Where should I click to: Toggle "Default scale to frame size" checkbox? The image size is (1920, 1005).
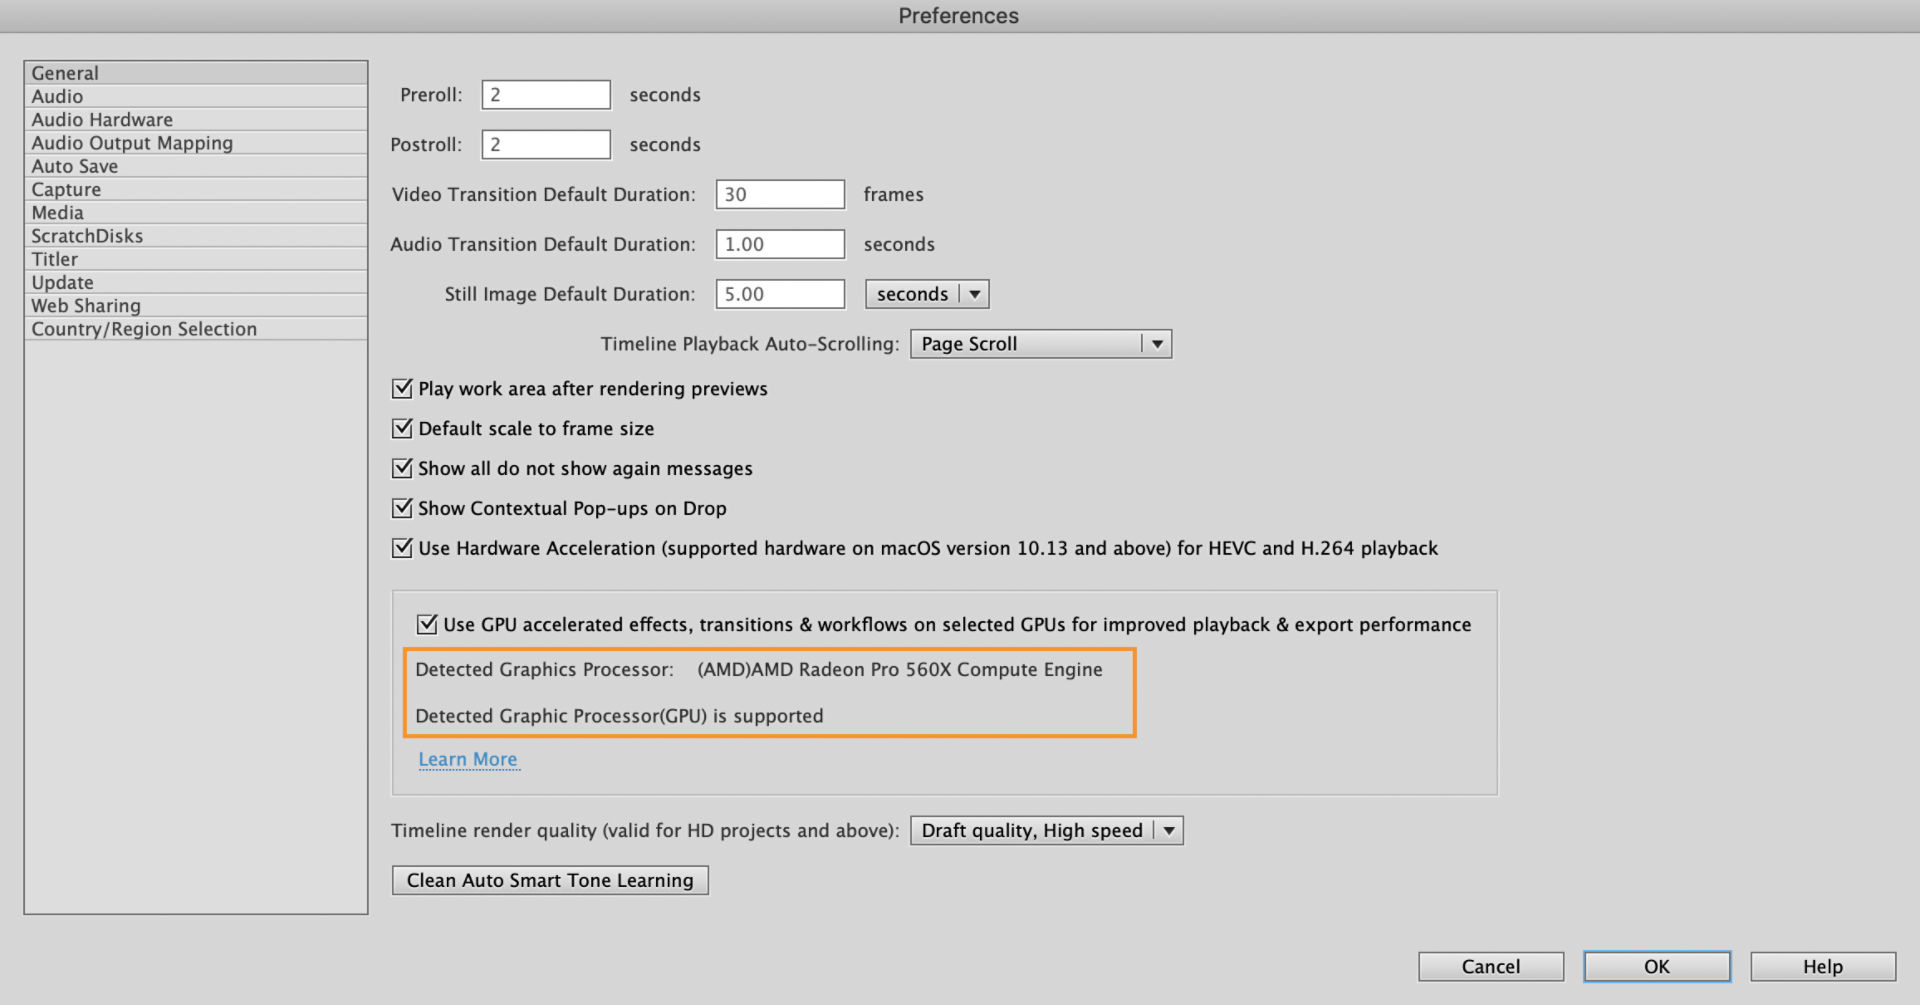(x=401, y=428)
